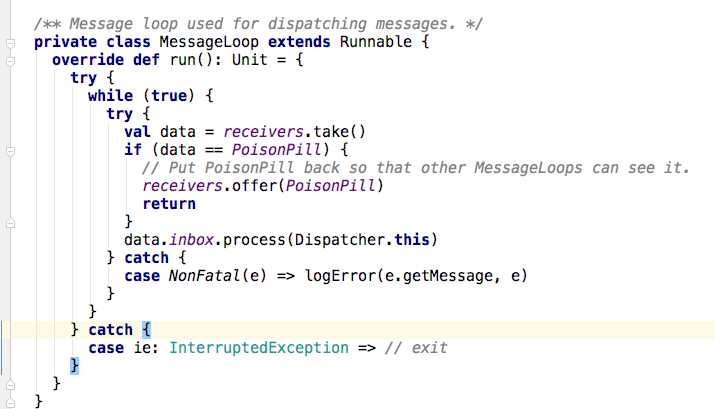This screenshot has width=715, height=409.
Task: Collapse the run() method fold marker
Action: [8, 60]
